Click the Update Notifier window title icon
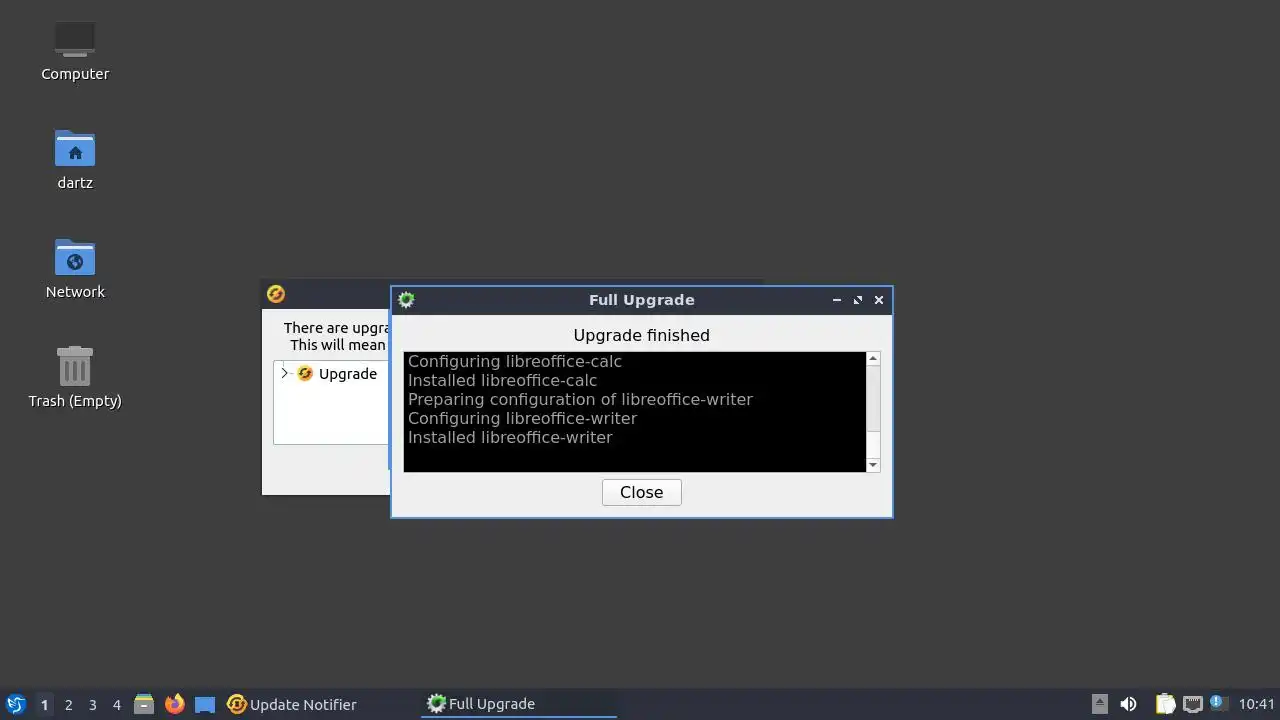This screenshot has width=1280, height=720. (x=276, y=294)
